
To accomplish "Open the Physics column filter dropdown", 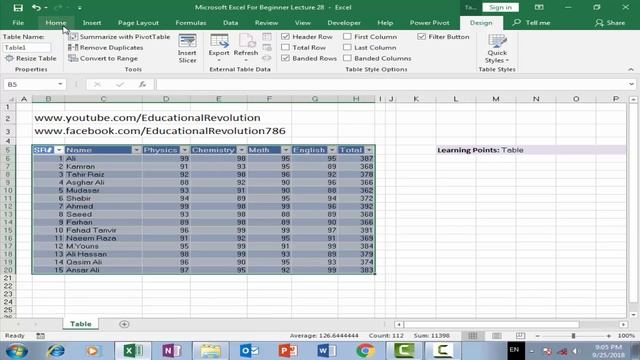I will 184,150.
